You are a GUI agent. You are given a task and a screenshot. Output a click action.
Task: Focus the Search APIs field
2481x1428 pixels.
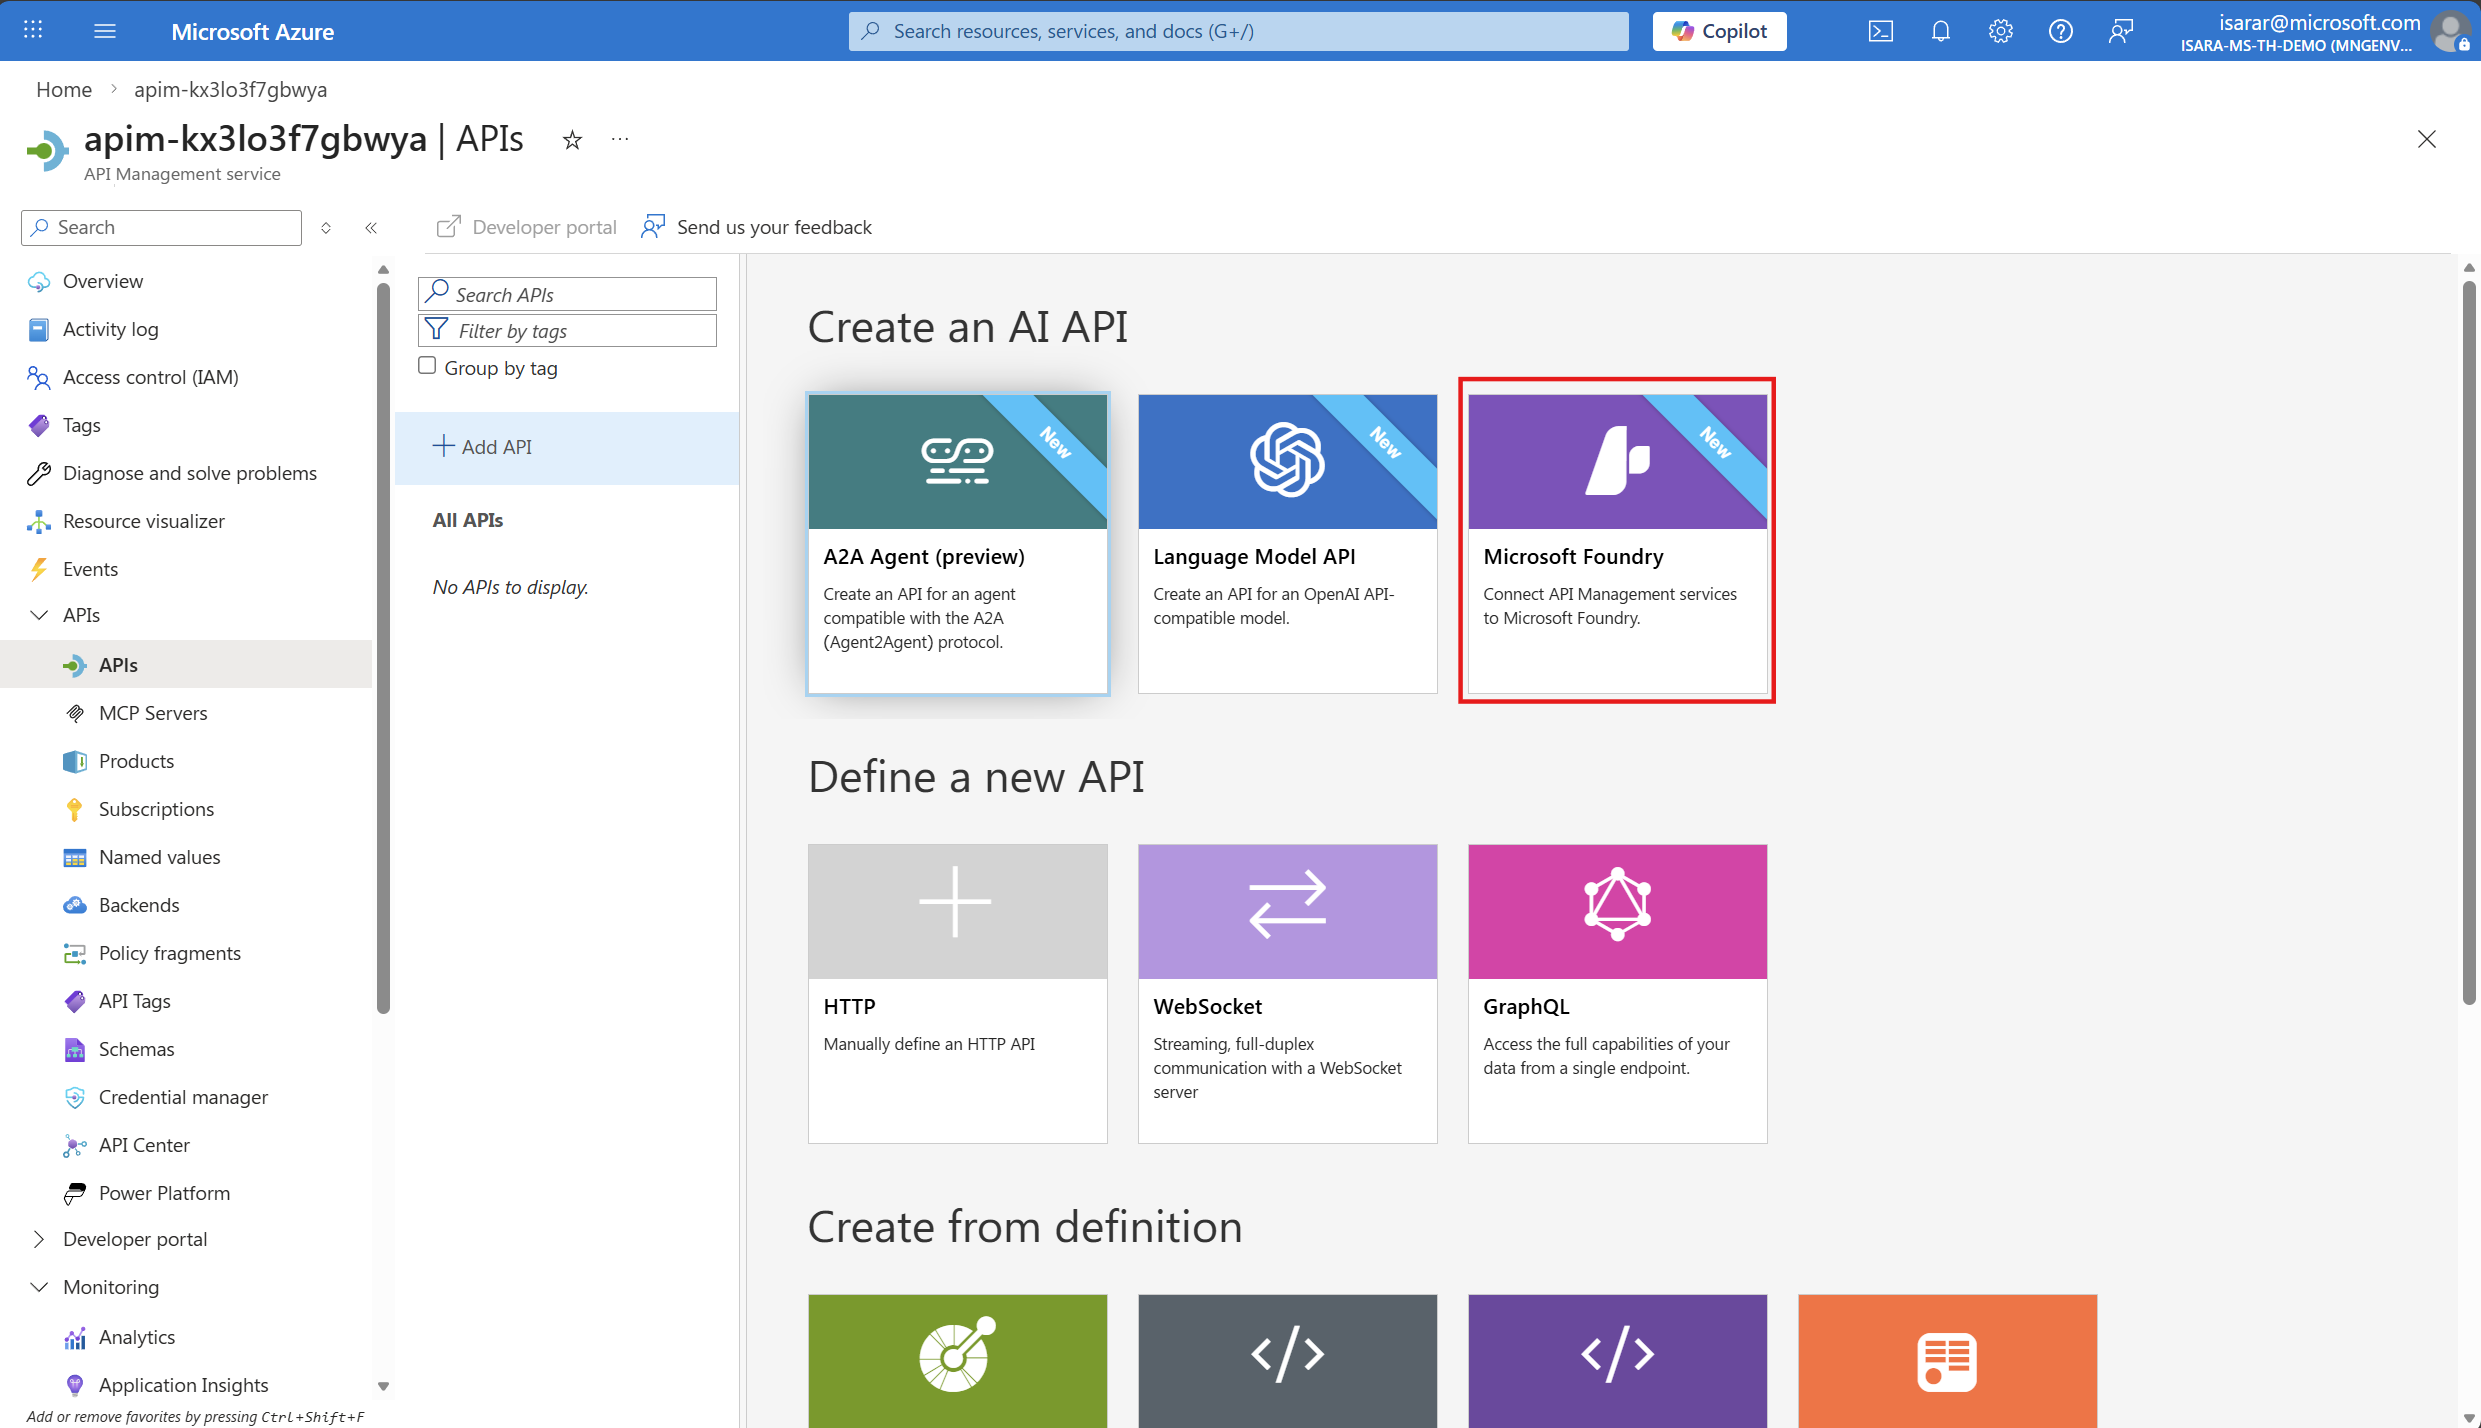pos(567,294)
